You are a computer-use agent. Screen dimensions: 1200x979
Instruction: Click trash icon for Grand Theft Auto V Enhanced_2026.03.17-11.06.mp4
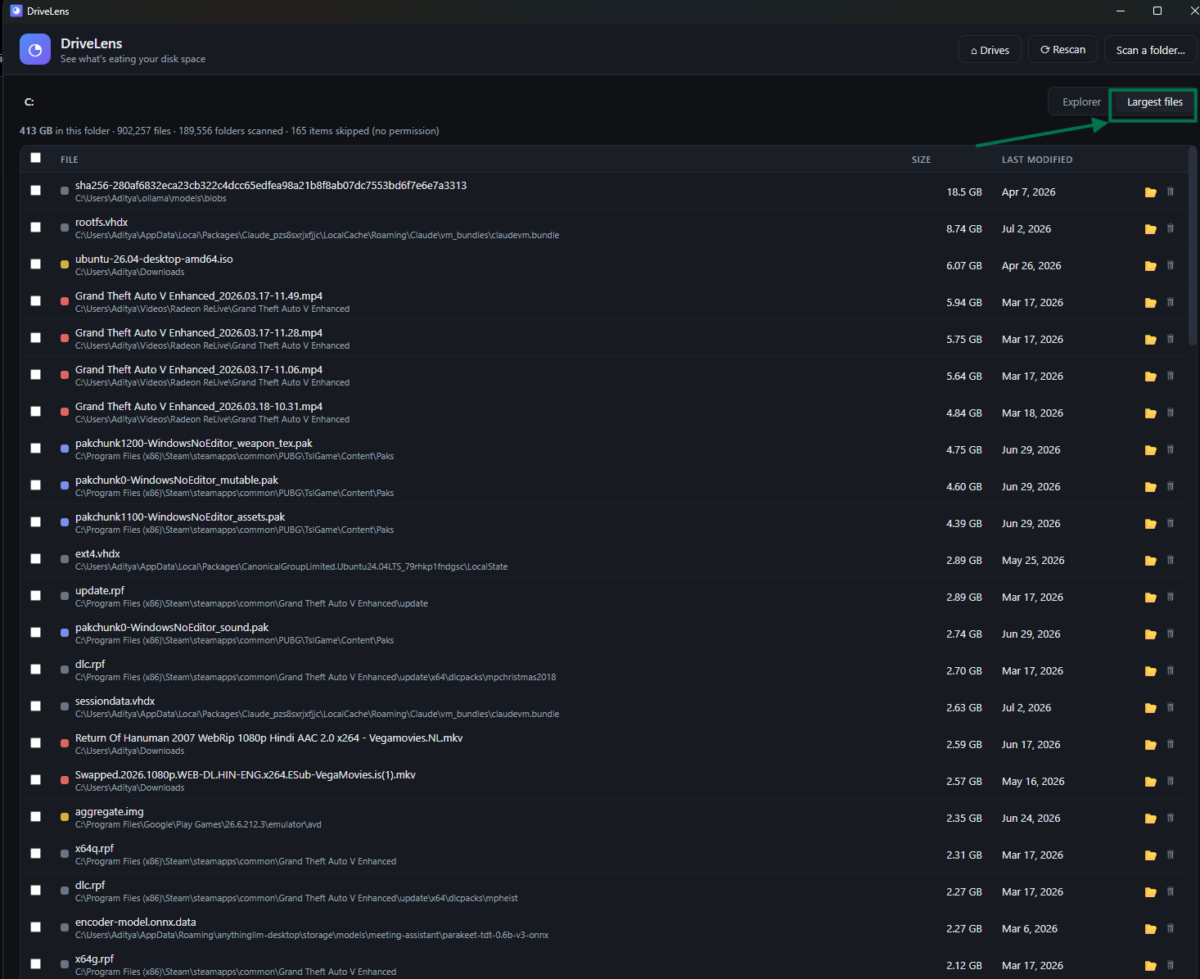point(1170,376)
